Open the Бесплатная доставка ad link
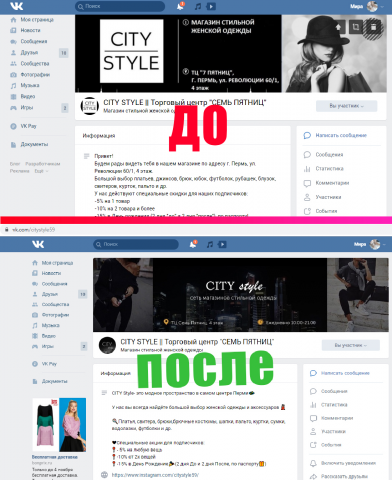 (x=55, y=457)
